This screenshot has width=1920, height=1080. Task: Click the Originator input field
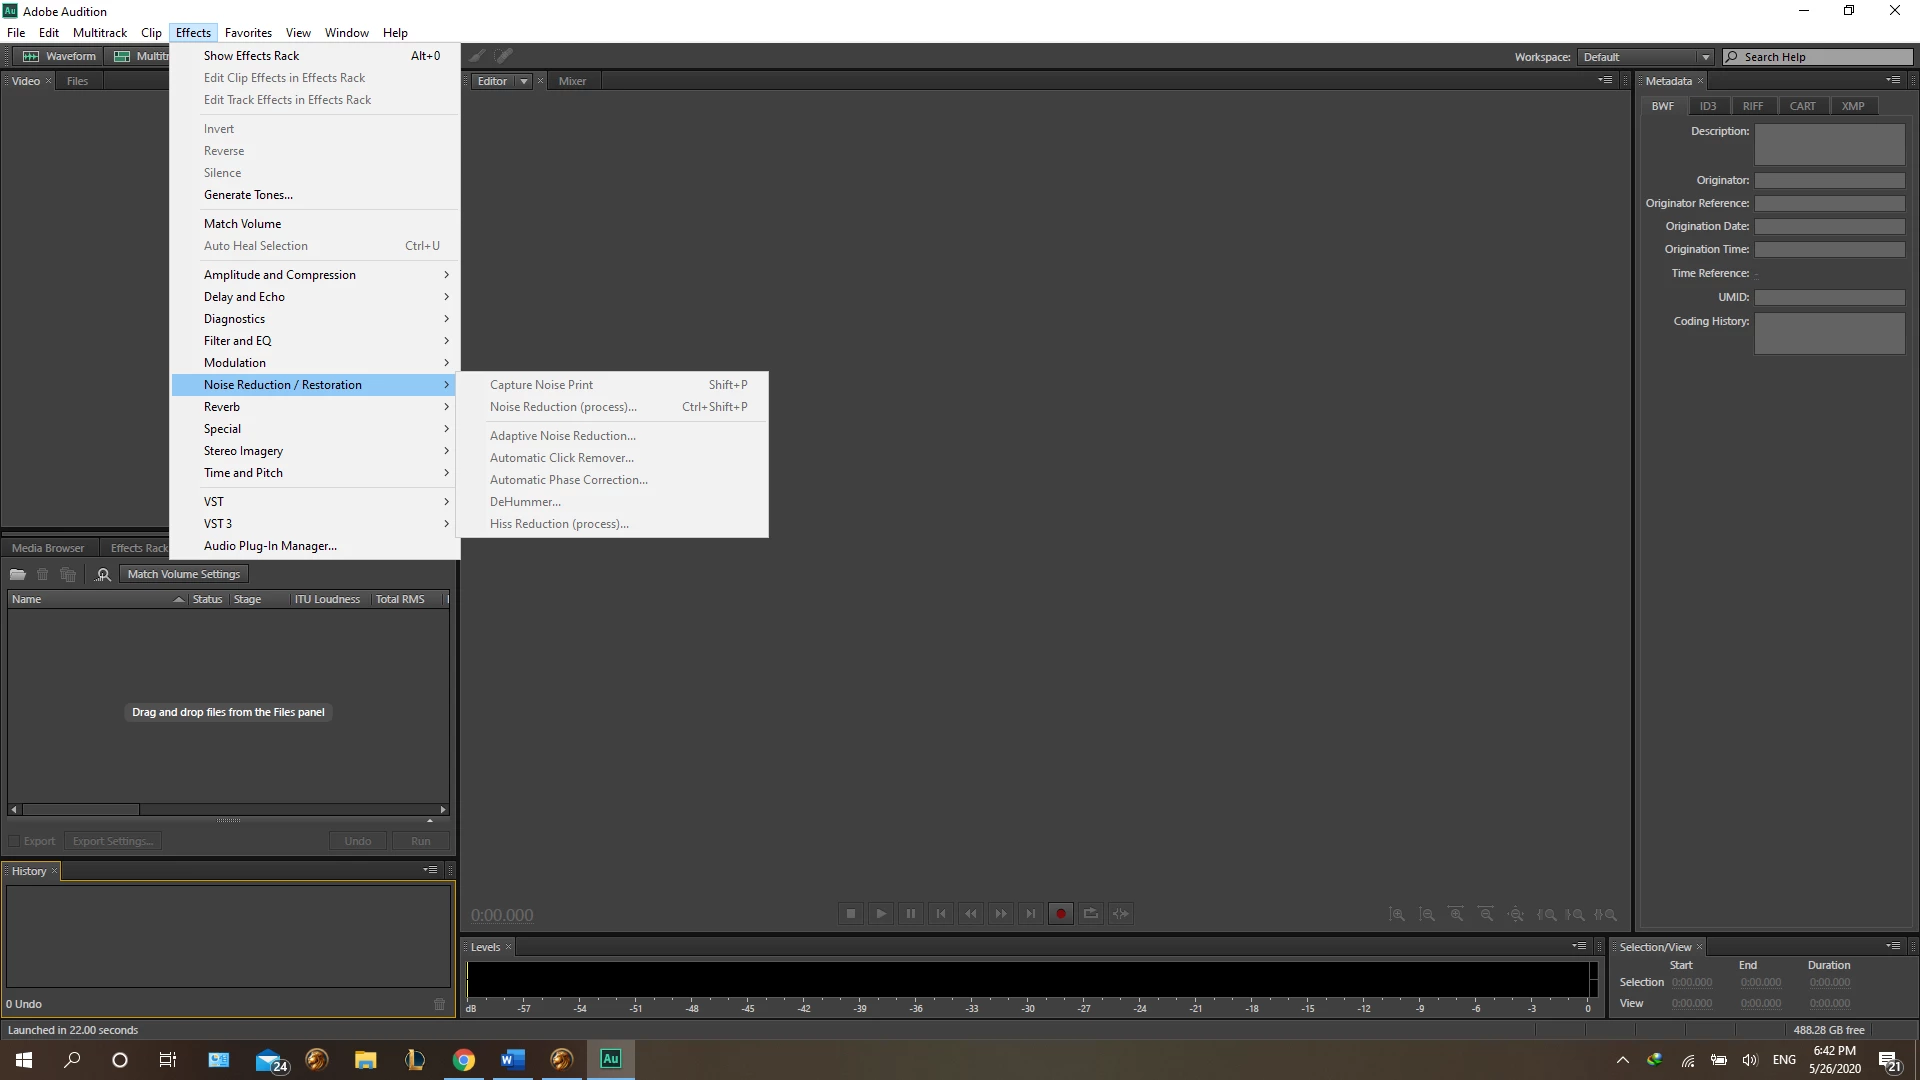coord(1829,180)
